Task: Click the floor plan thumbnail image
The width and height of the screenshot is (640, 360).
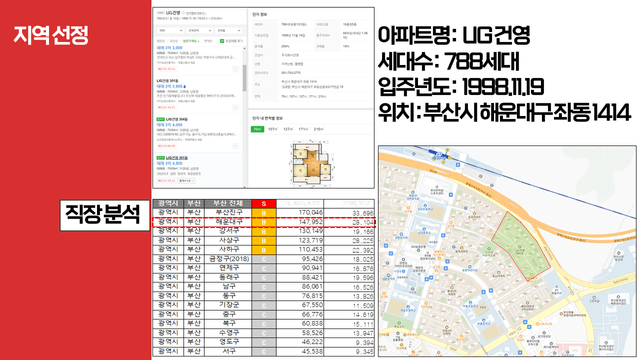Action: click(311, 162)
